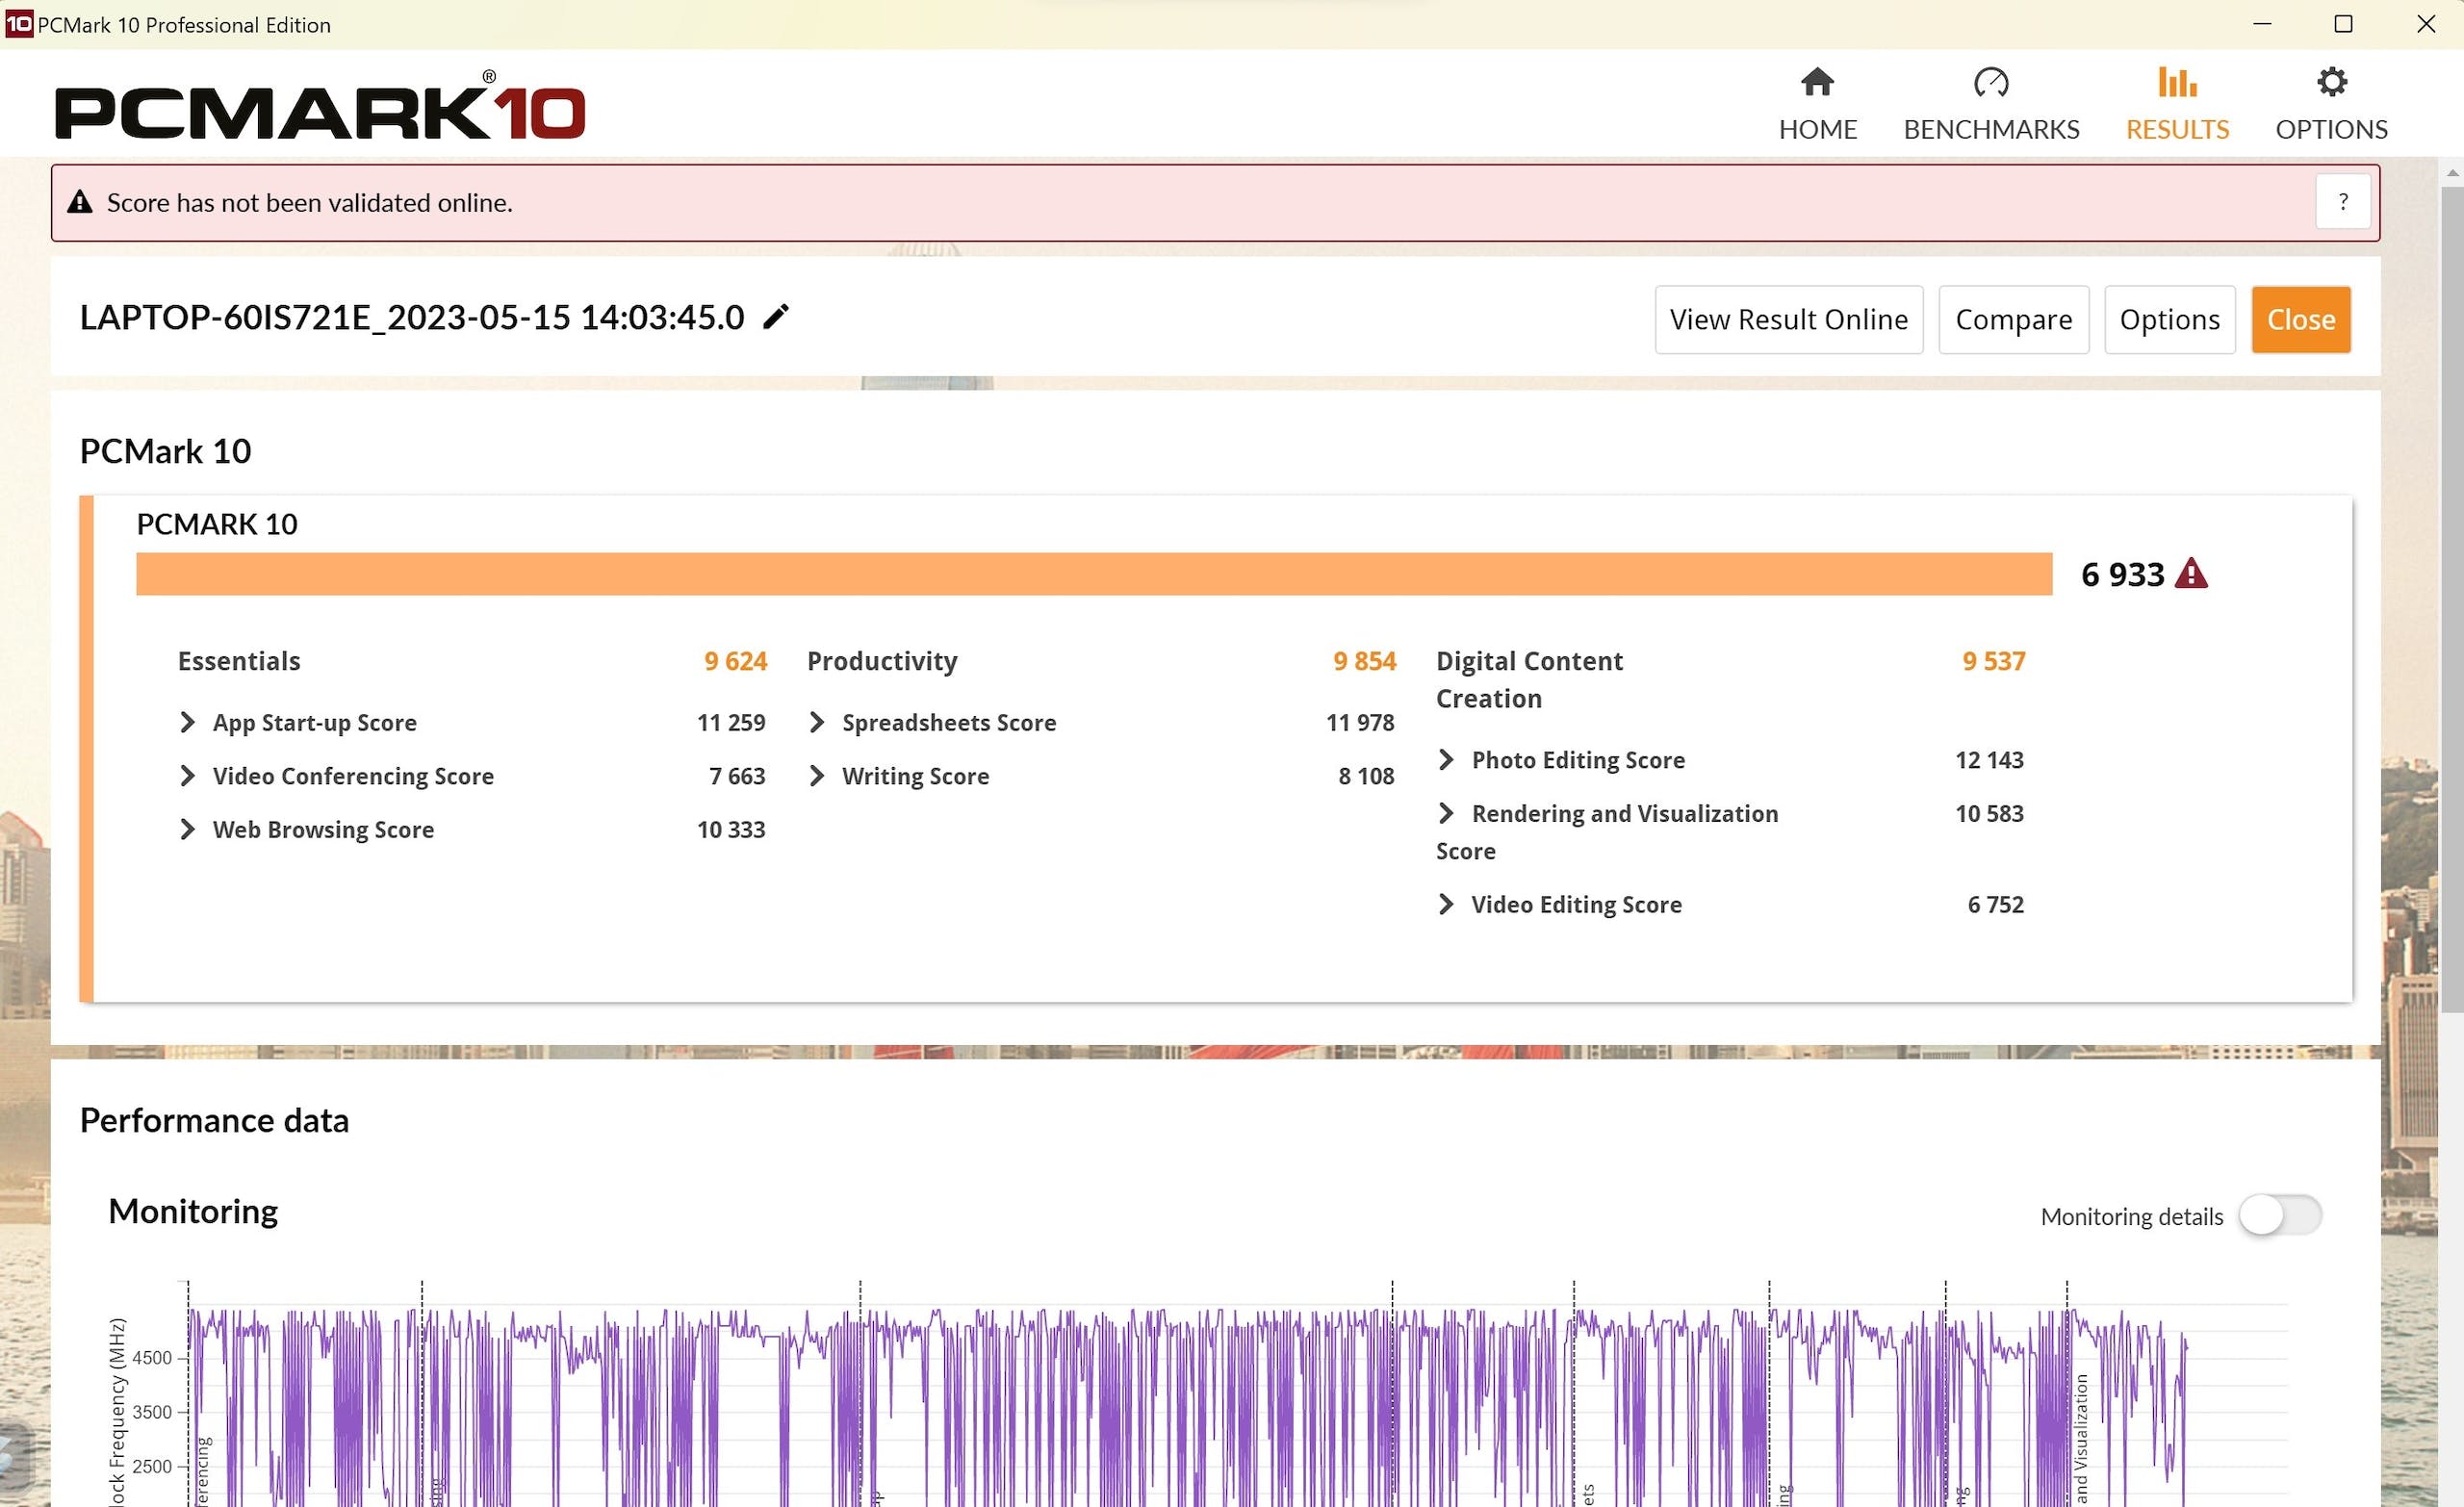Click the Rendering value 10 583
This screenshot has width=2464, height=1507.
[1989, 813]
